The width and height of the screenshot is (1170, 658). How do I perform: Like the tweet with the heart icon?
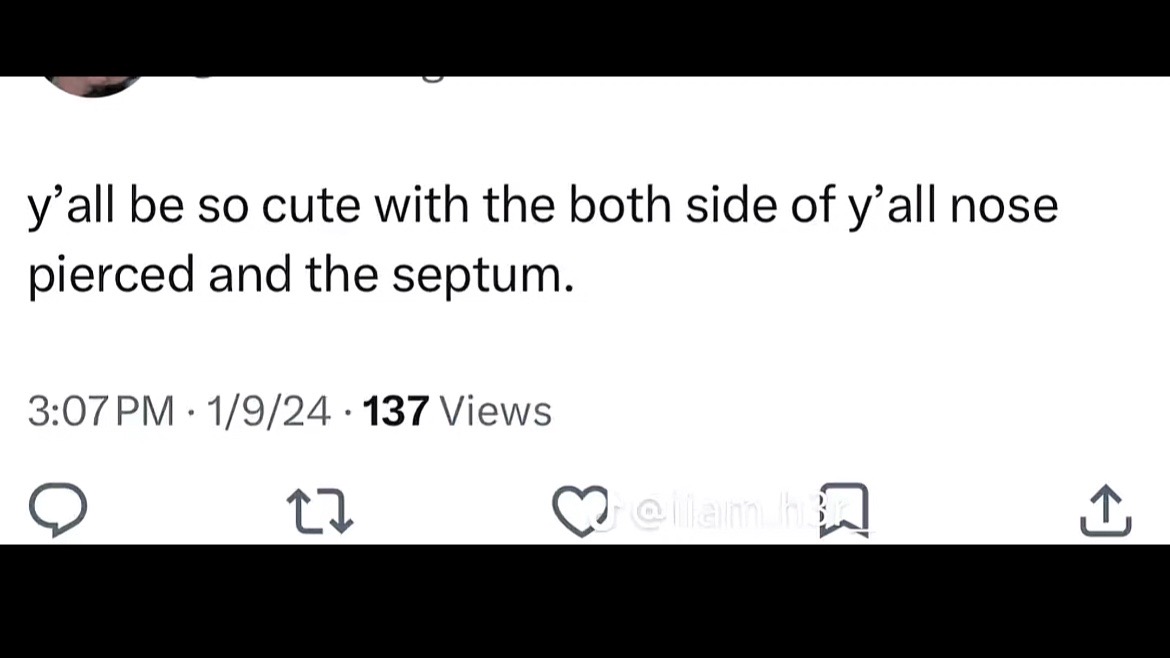[581, 511]
